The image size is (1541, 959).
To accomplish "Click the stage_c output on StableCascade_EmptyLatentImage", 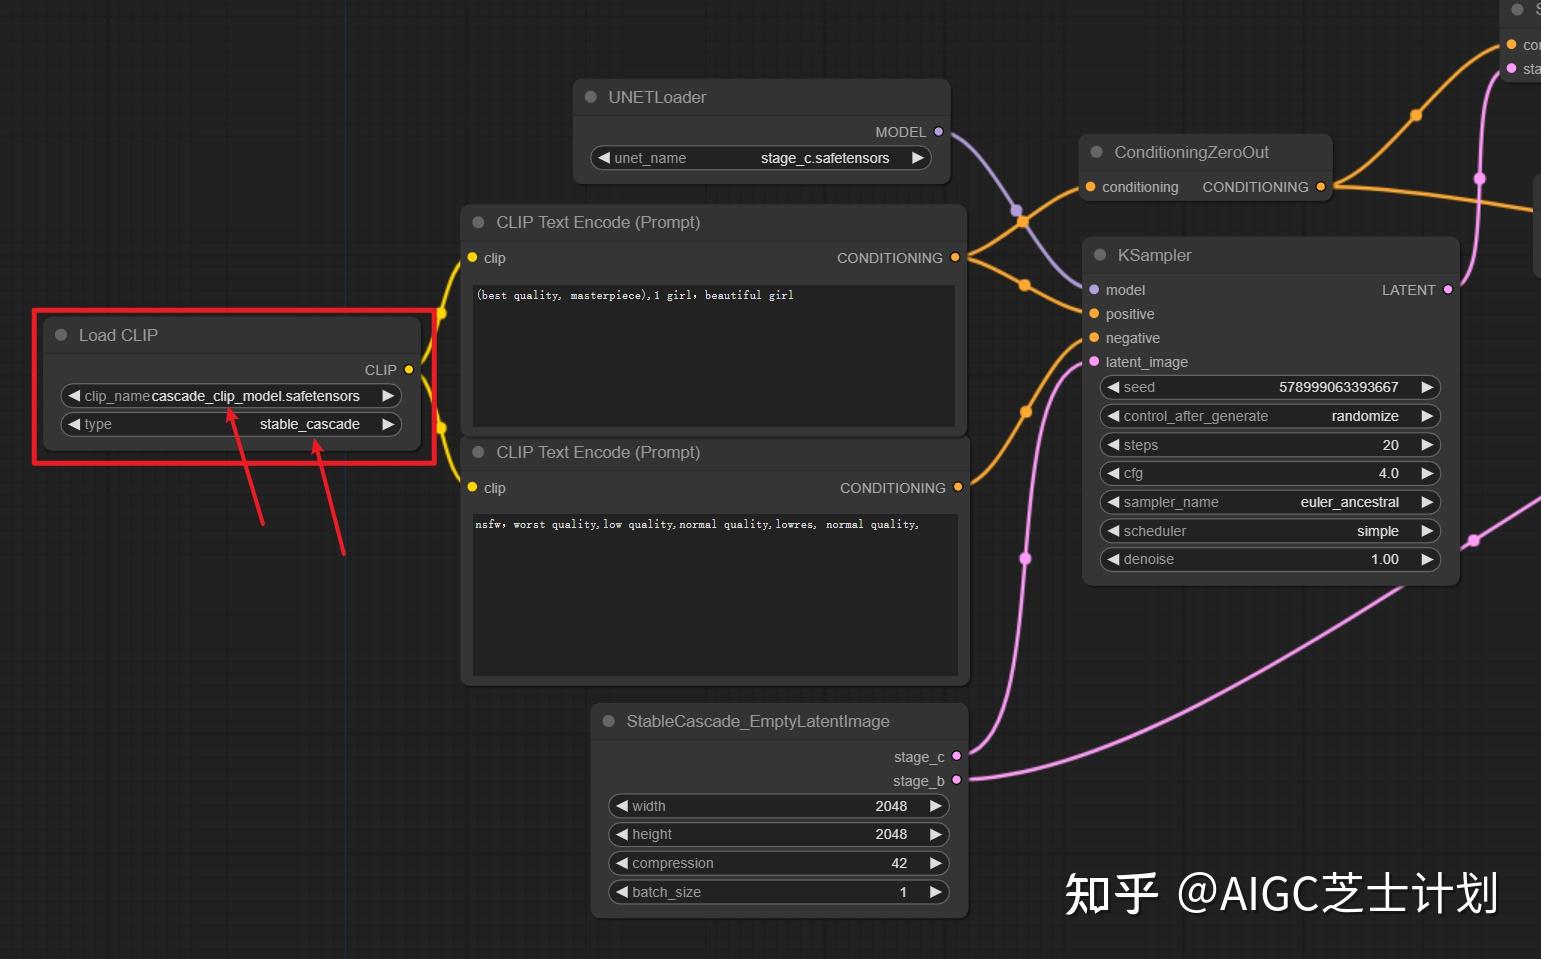I will tap(957, 756).
